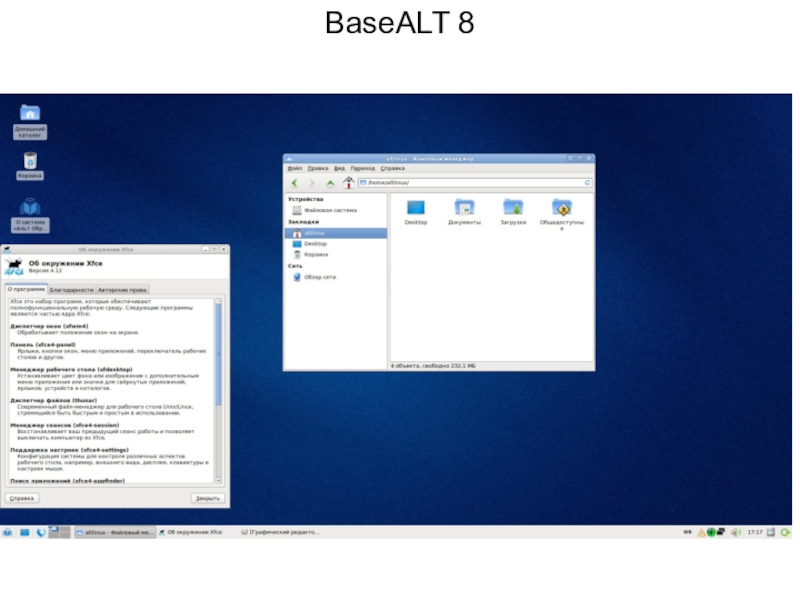Click the Закрыть button in Xfce dialog
800x600 pixels.
pyautogui.click(x=208, y=498)
